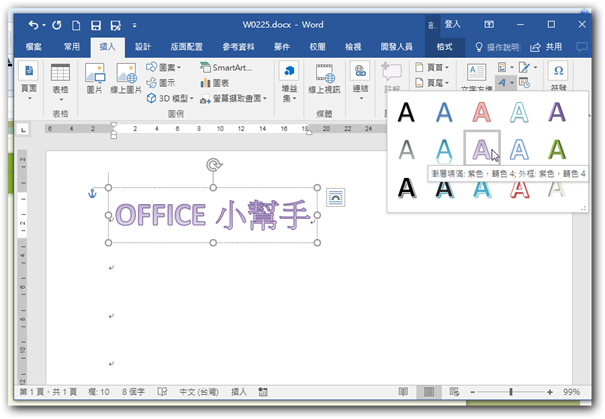Choose the black fill WordArt style
Image resolution: width=605 pixels, height=419 pixels.
pos(406,112)
